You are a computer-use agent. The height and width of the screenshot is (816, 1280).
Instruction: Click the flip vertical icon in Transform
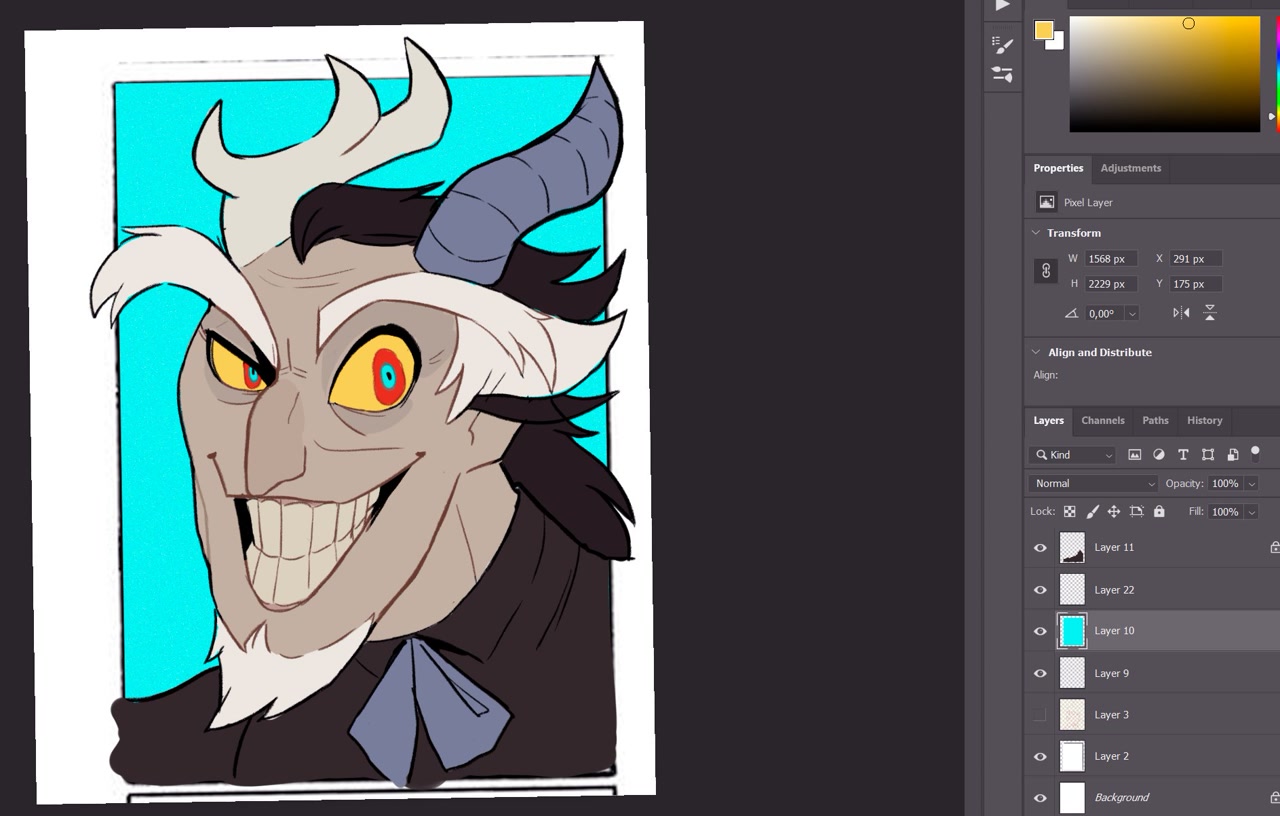click(1210, 313)
